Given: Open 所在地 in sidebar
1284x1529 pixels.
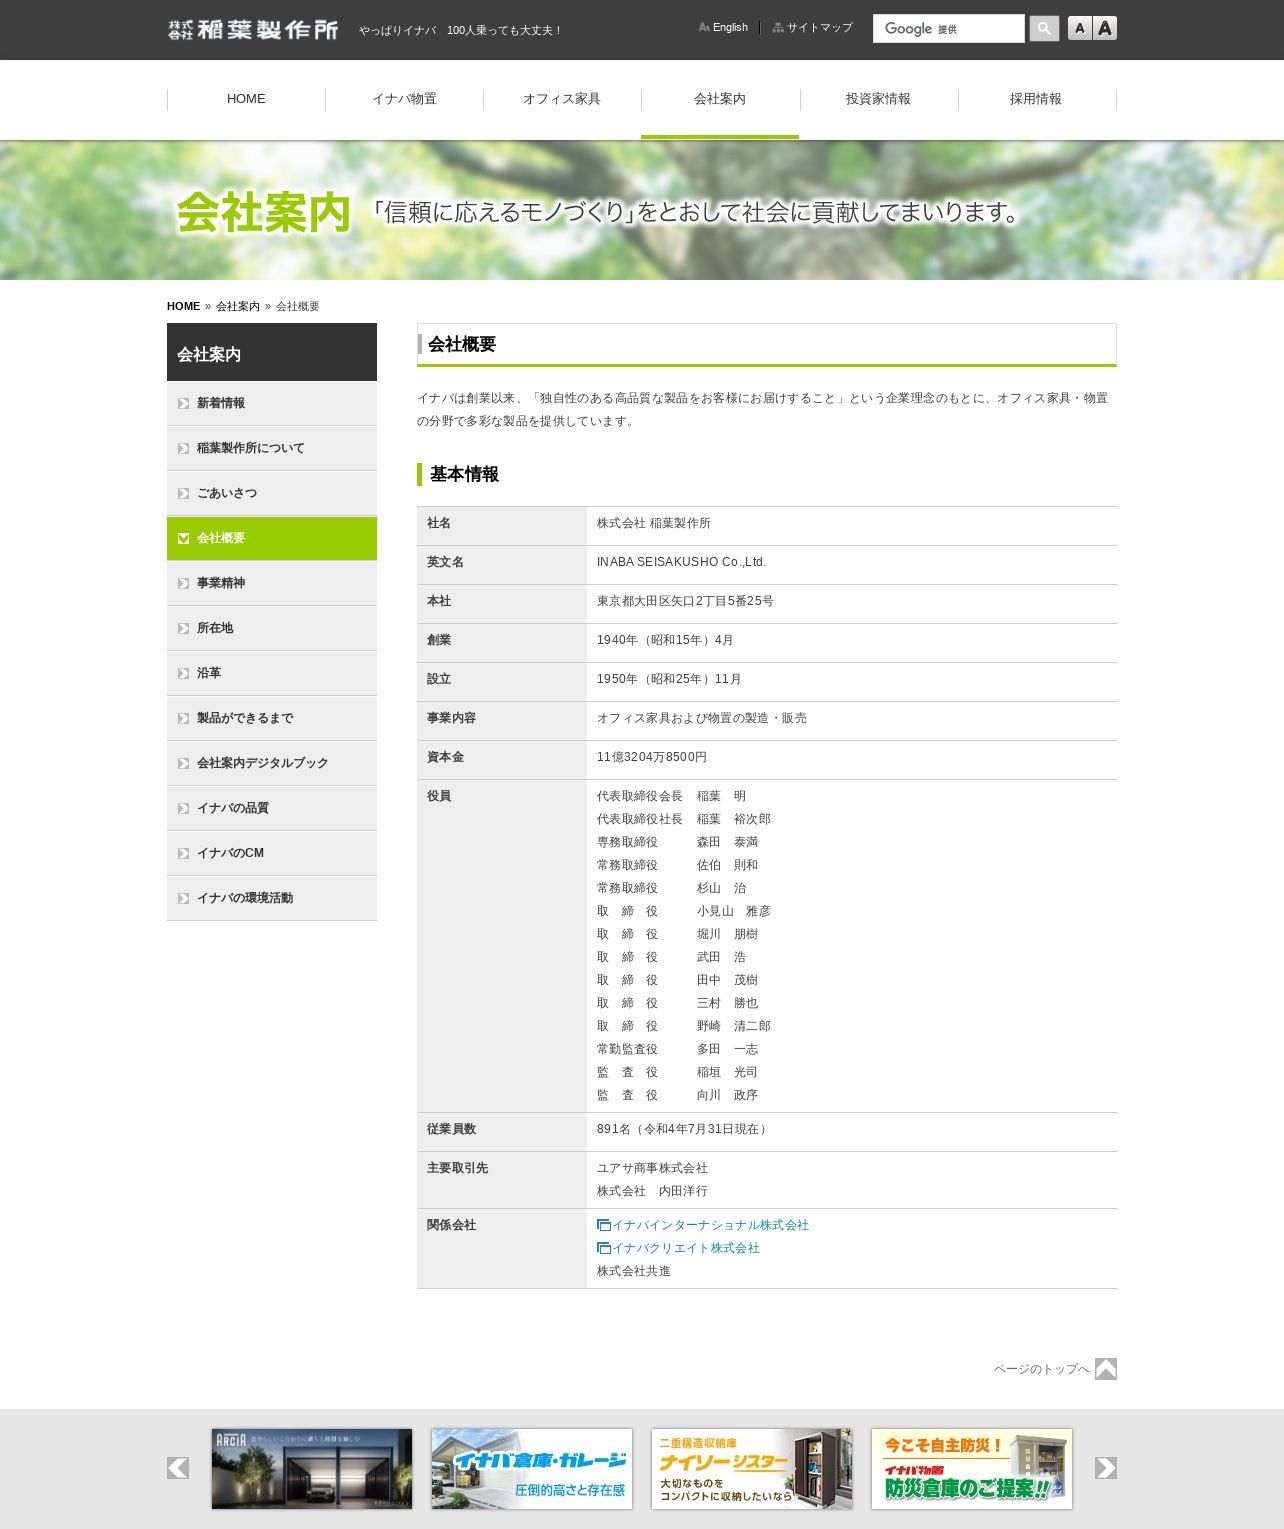Looking at the screenshot, I should pyautogui.click(x=272, y=628).
